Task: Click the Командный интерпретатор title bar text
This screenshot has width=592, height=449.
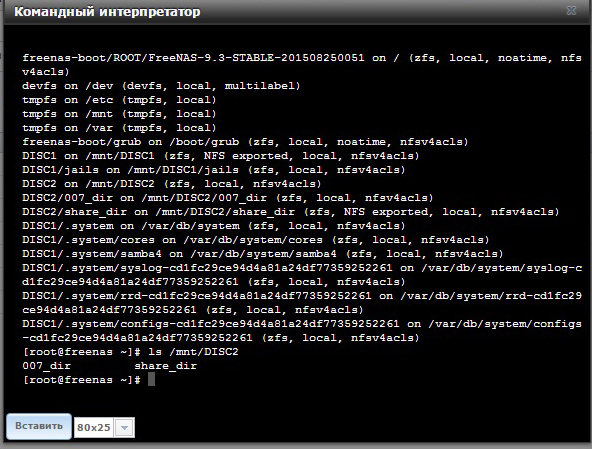Action: point(107,12)
